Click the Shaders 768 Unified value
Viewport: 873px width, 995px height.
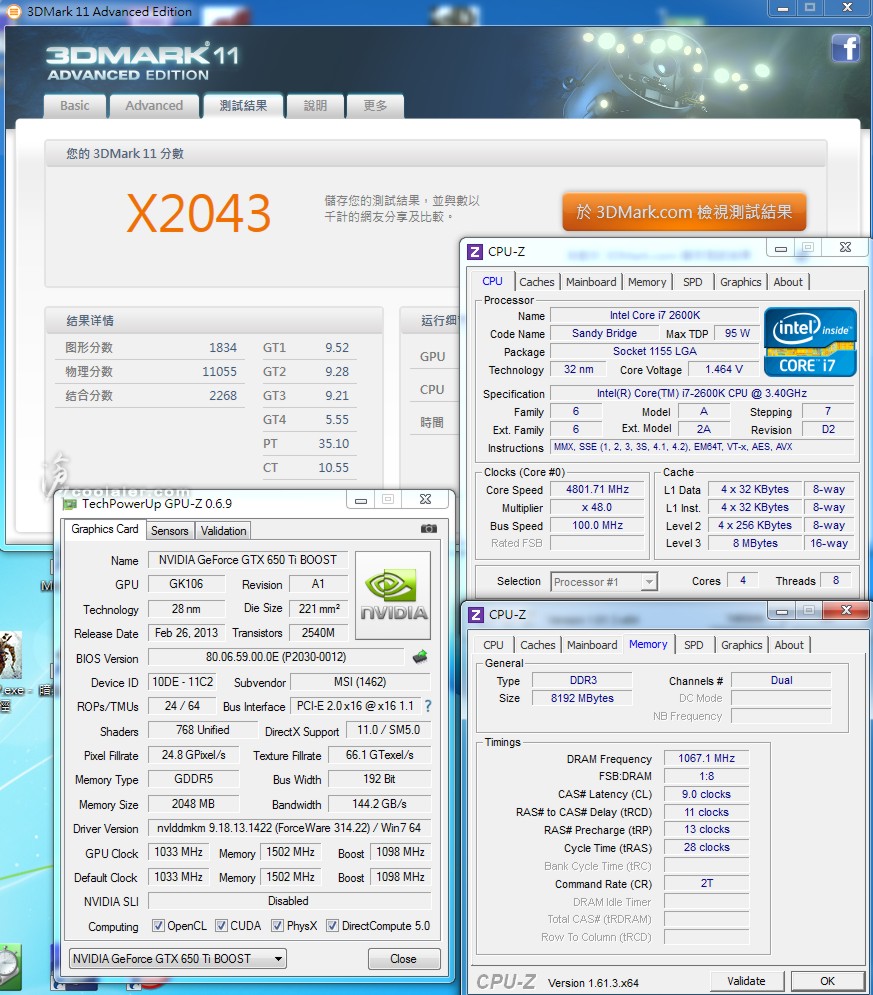click(202, 730)
